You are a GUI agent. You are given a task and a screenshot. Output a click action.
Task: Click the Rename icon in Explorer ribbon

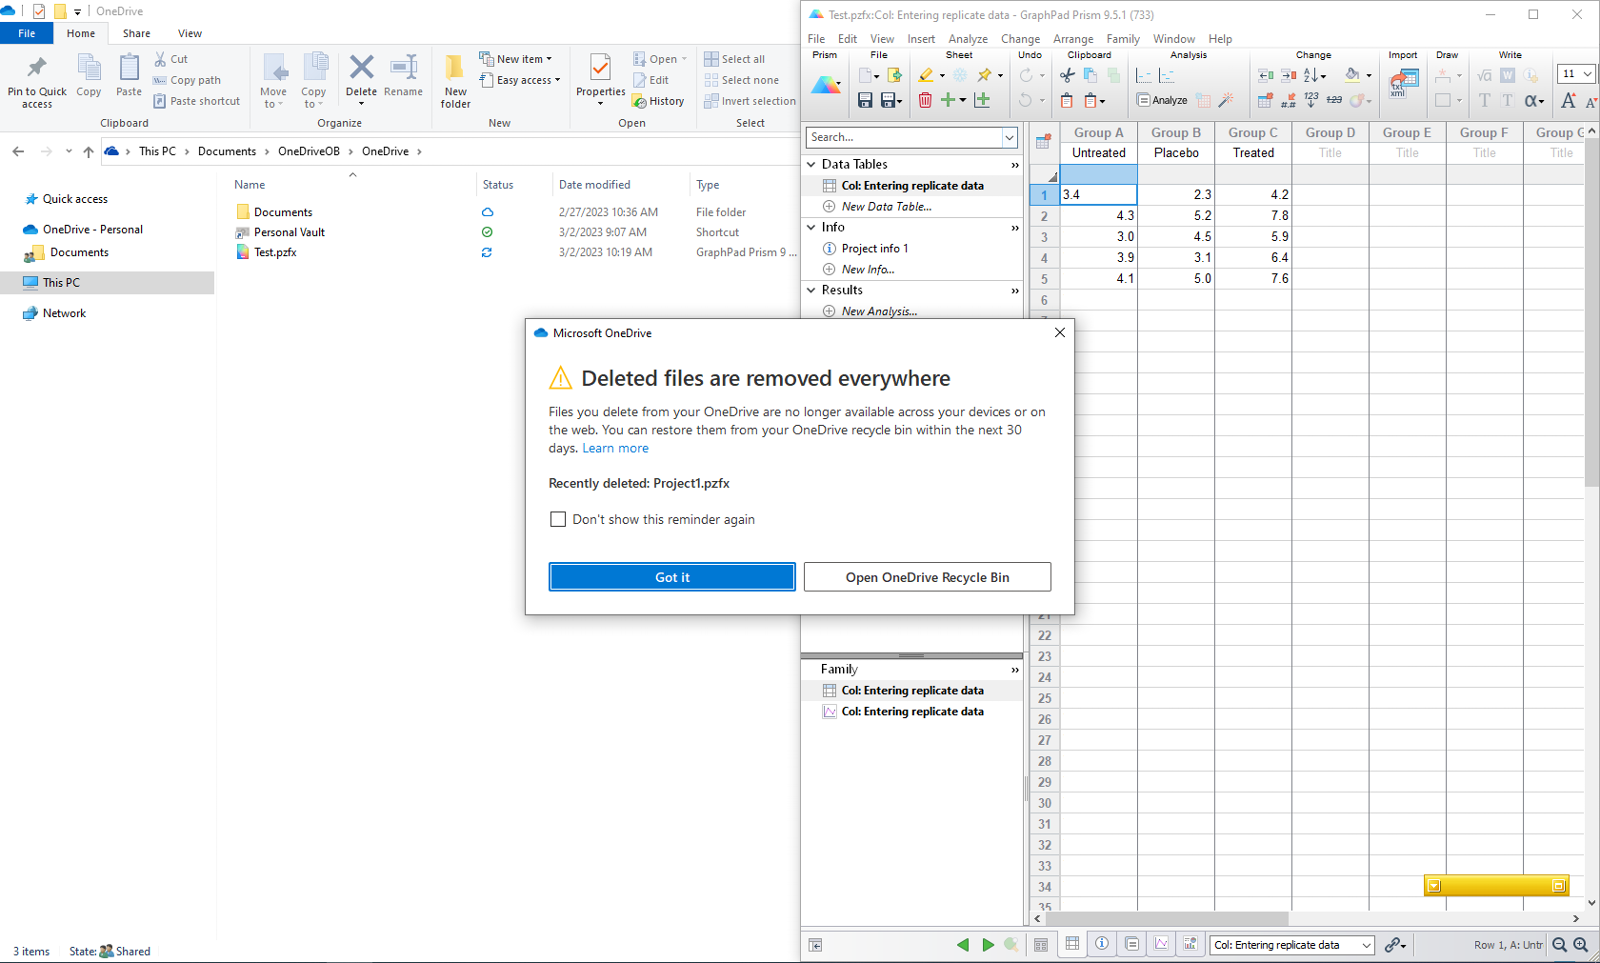point(404,68)
